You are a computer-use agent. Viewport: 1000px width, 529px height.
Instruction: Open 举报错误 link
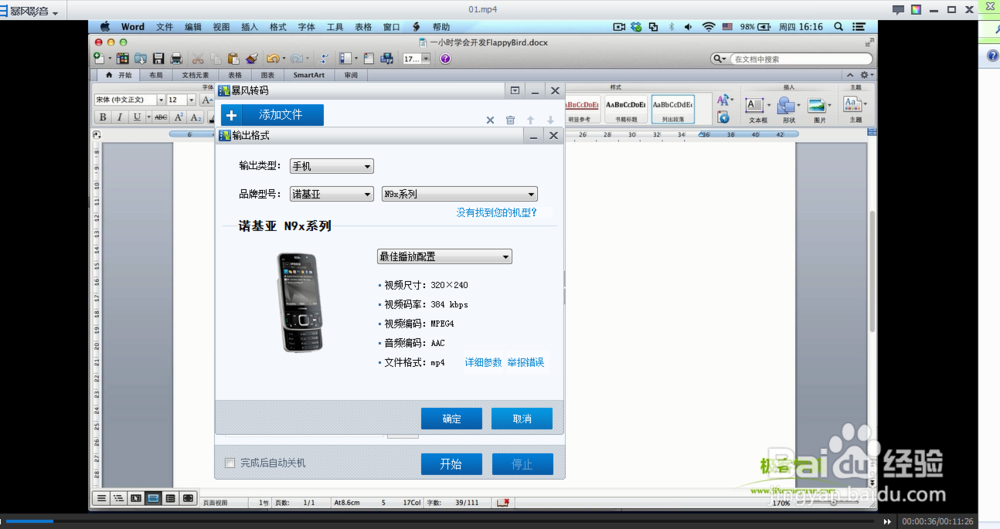[526, 362]
